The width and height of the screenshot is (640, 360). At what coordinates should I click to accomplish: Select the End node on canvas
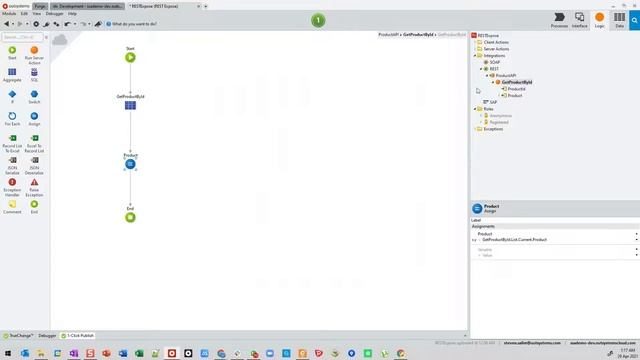(130, 218)
